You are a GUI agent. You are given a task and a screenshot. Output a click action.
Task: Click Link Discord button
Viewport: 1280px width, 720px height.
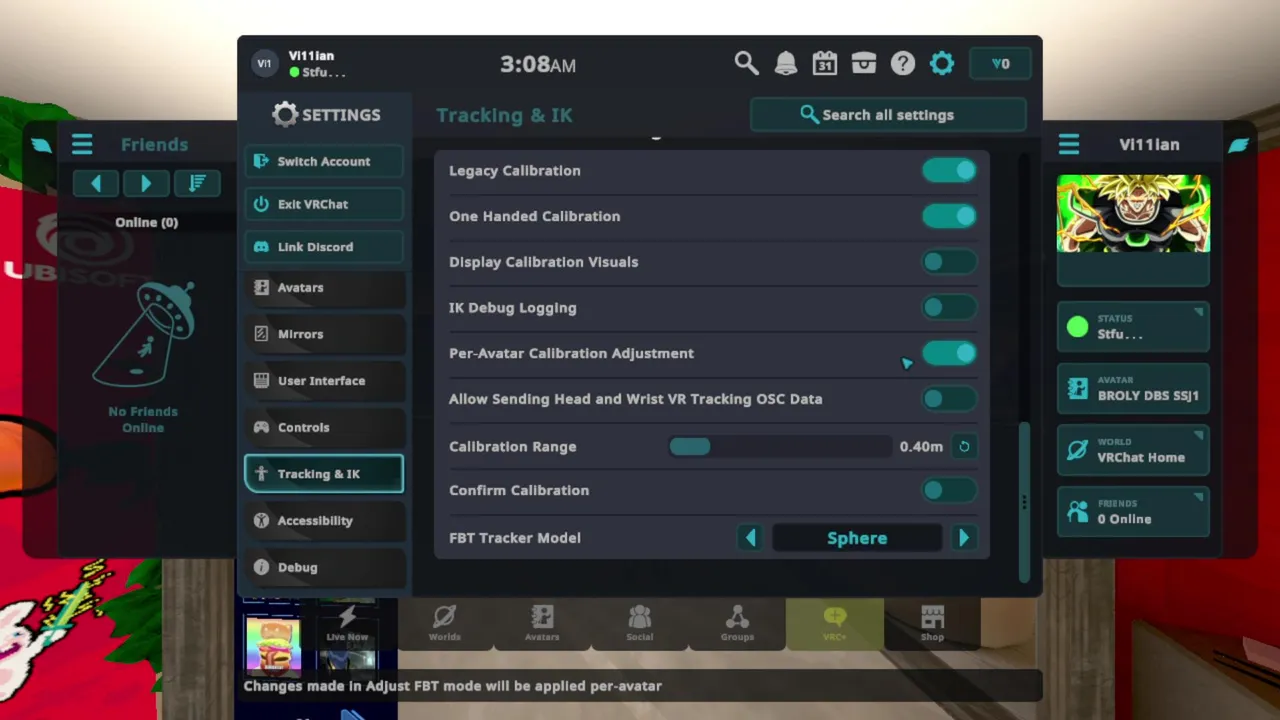pyautogui.click(x=324, y=247)
